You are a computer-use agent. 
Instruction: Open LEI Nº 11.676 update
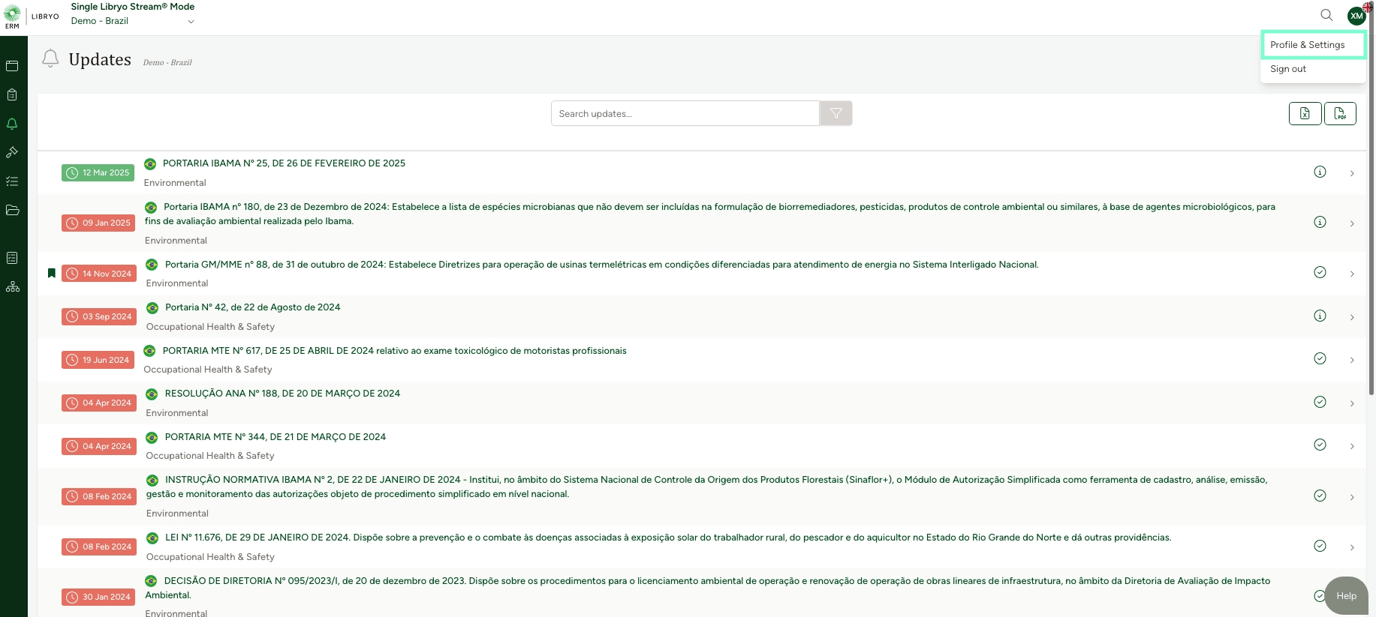click(668, 538)
